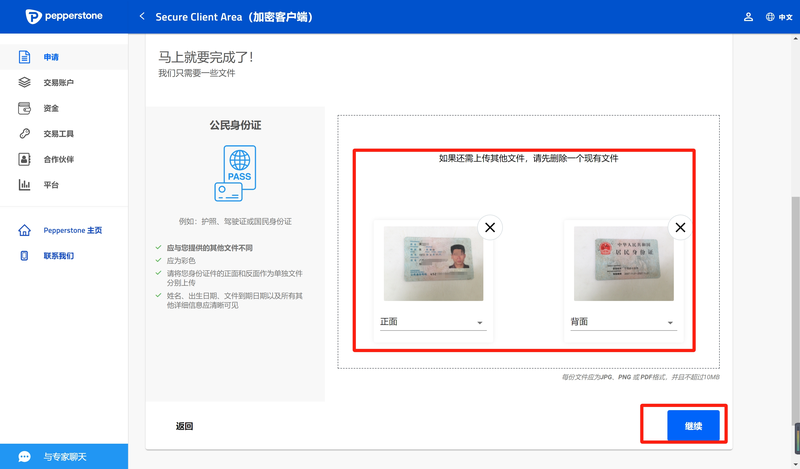Click the file format note about JPG, PNG
Image resolution: width=800 pixels, height=469 pixels.
640,377
